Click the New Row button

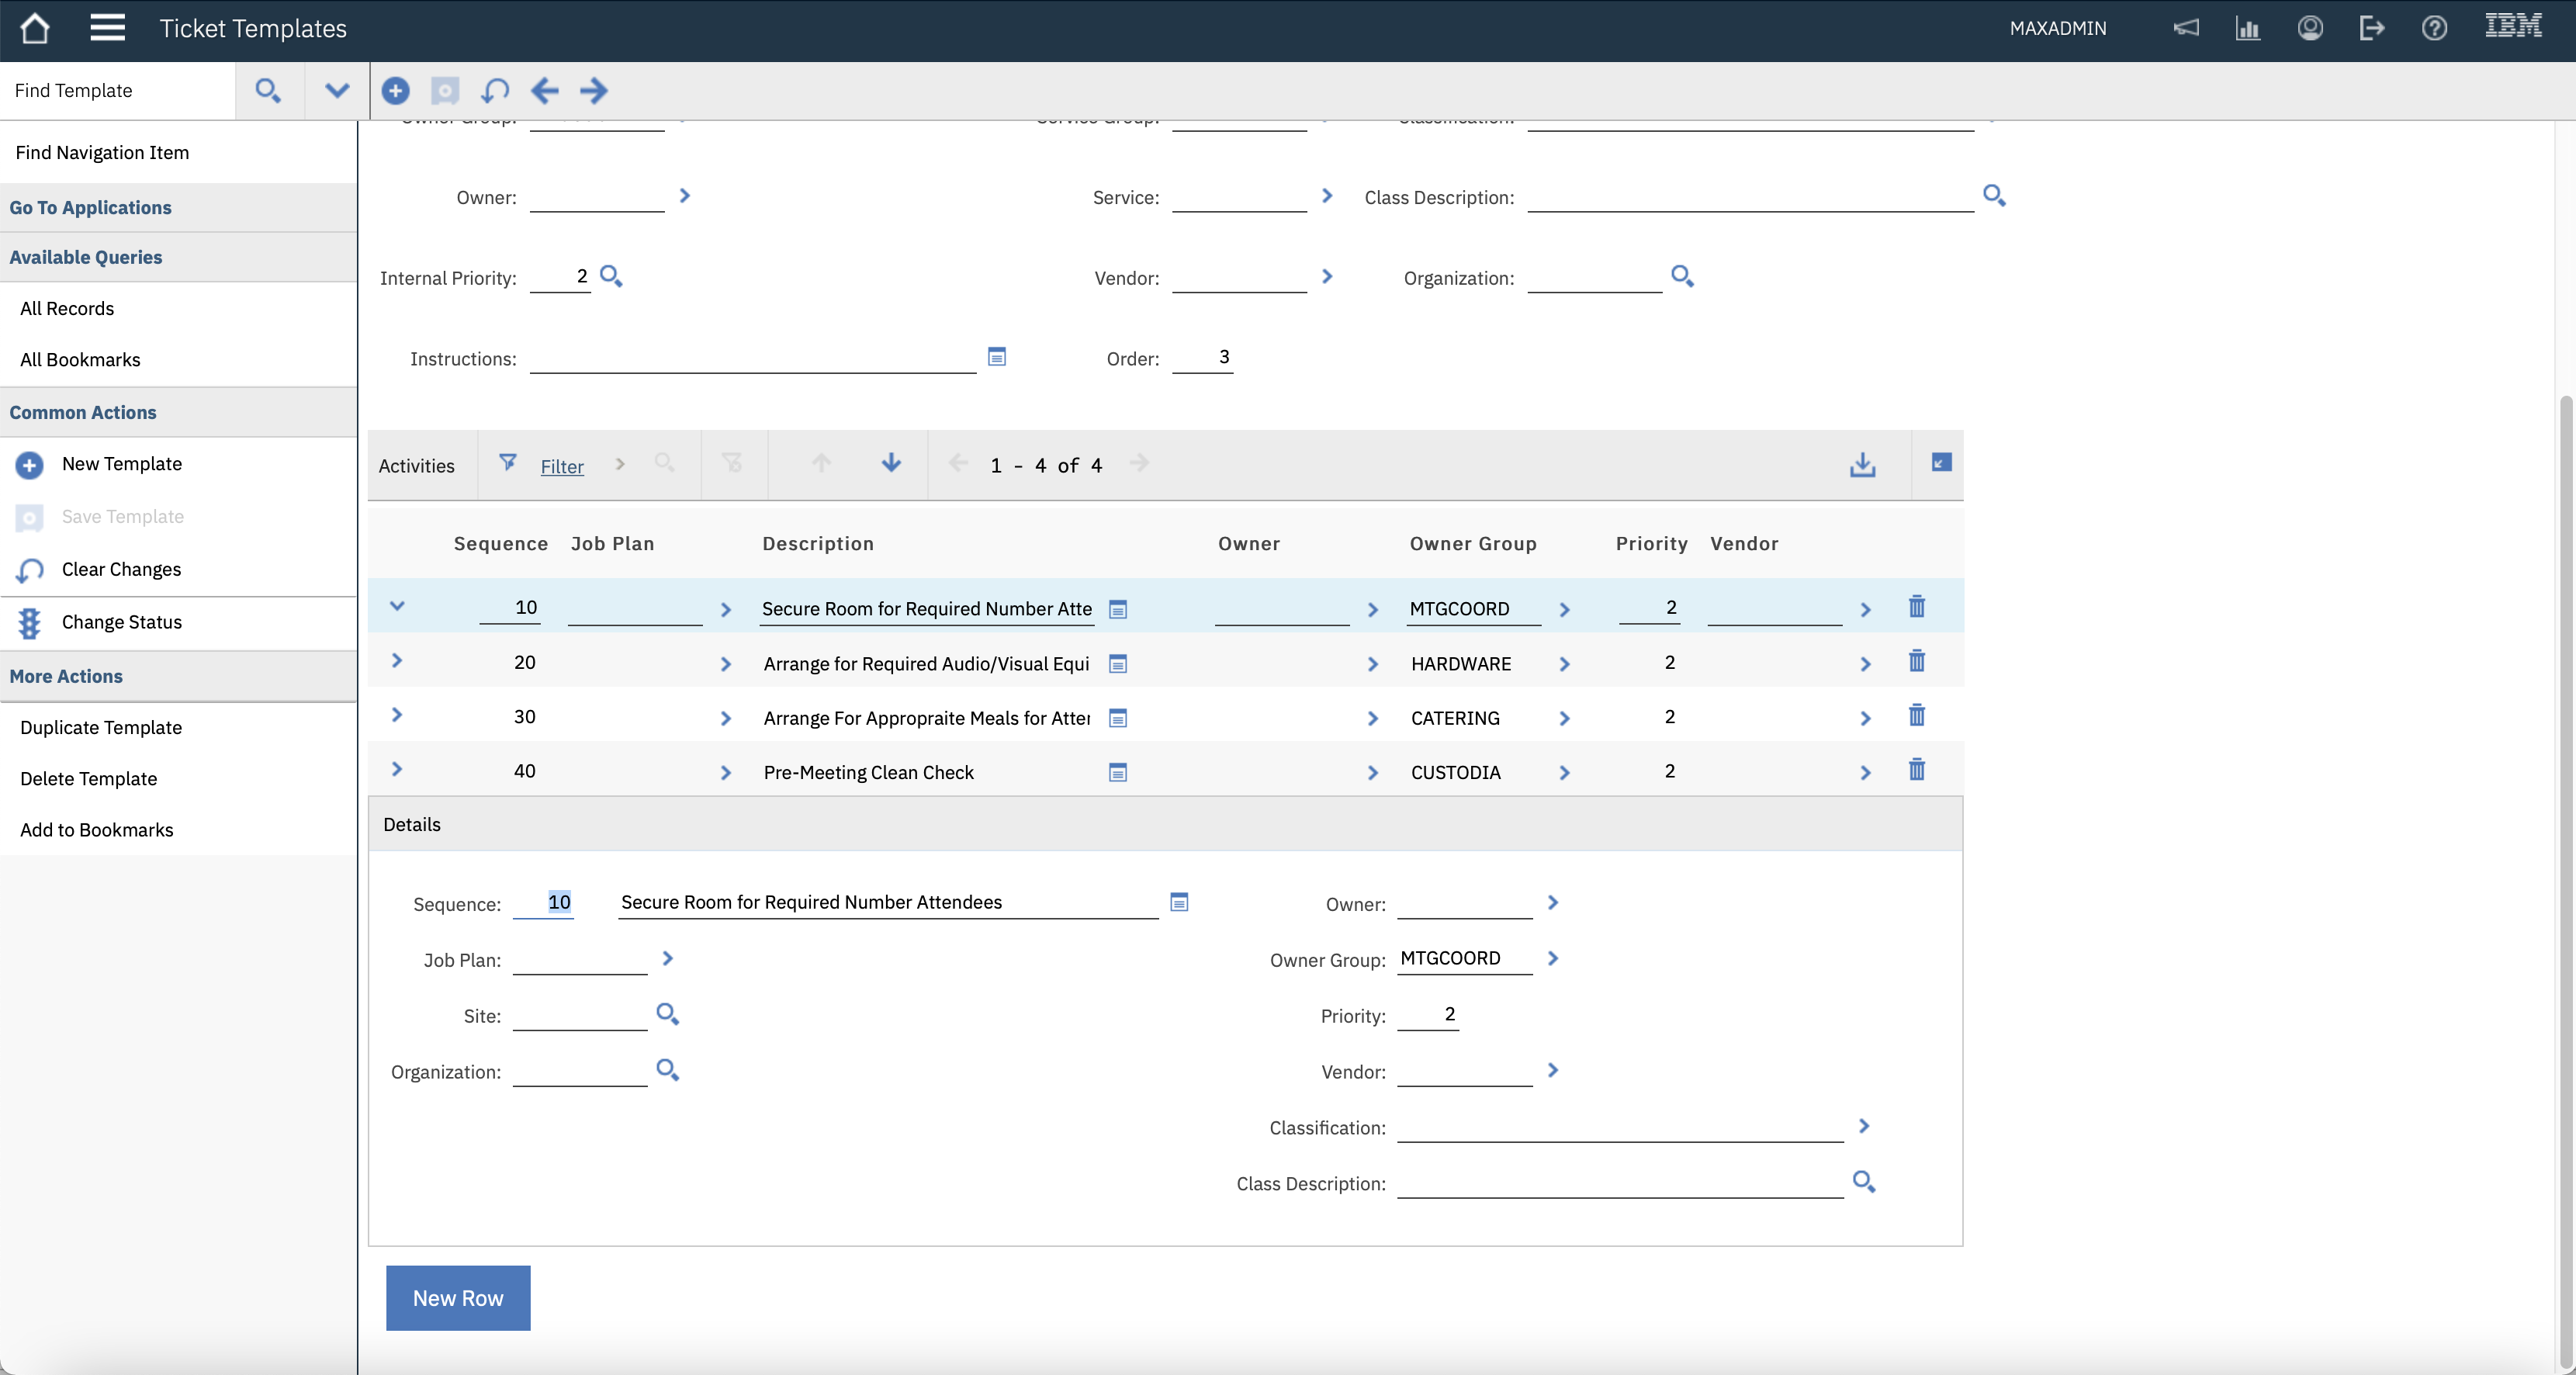[x=458, y=1298]
